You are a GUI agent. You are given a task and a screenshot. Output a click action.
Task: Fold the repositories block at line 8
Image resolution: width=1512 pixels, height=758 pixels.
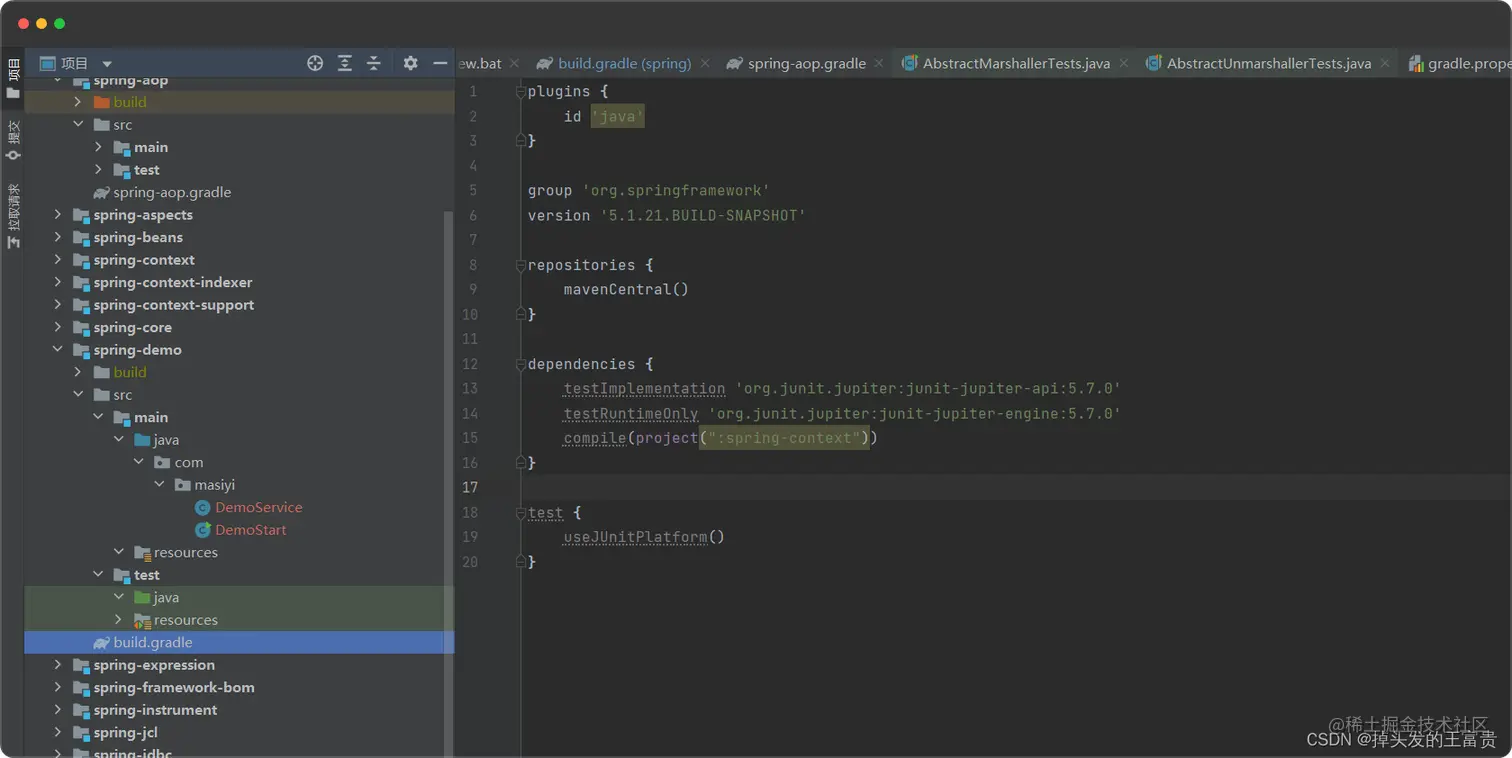click(520, 266)
